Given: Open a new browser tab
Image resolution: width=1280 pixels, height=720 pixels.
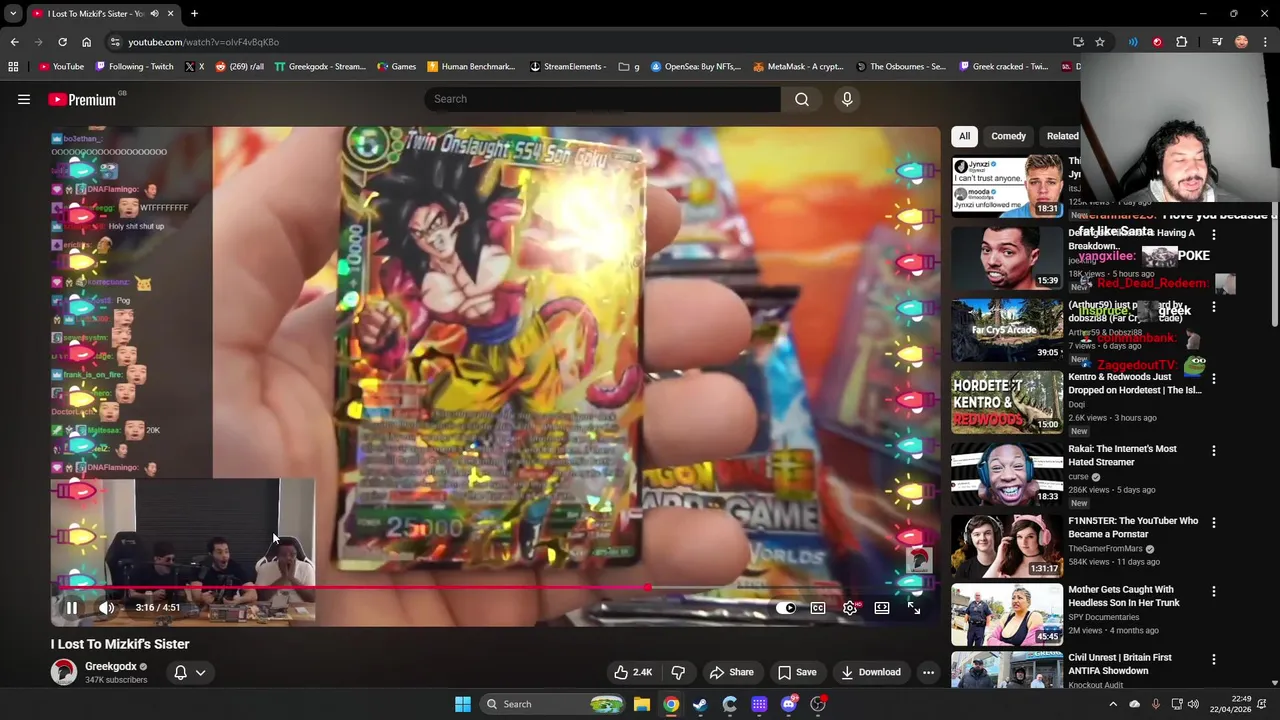Looking at the screenshot, I should point(194,14).
